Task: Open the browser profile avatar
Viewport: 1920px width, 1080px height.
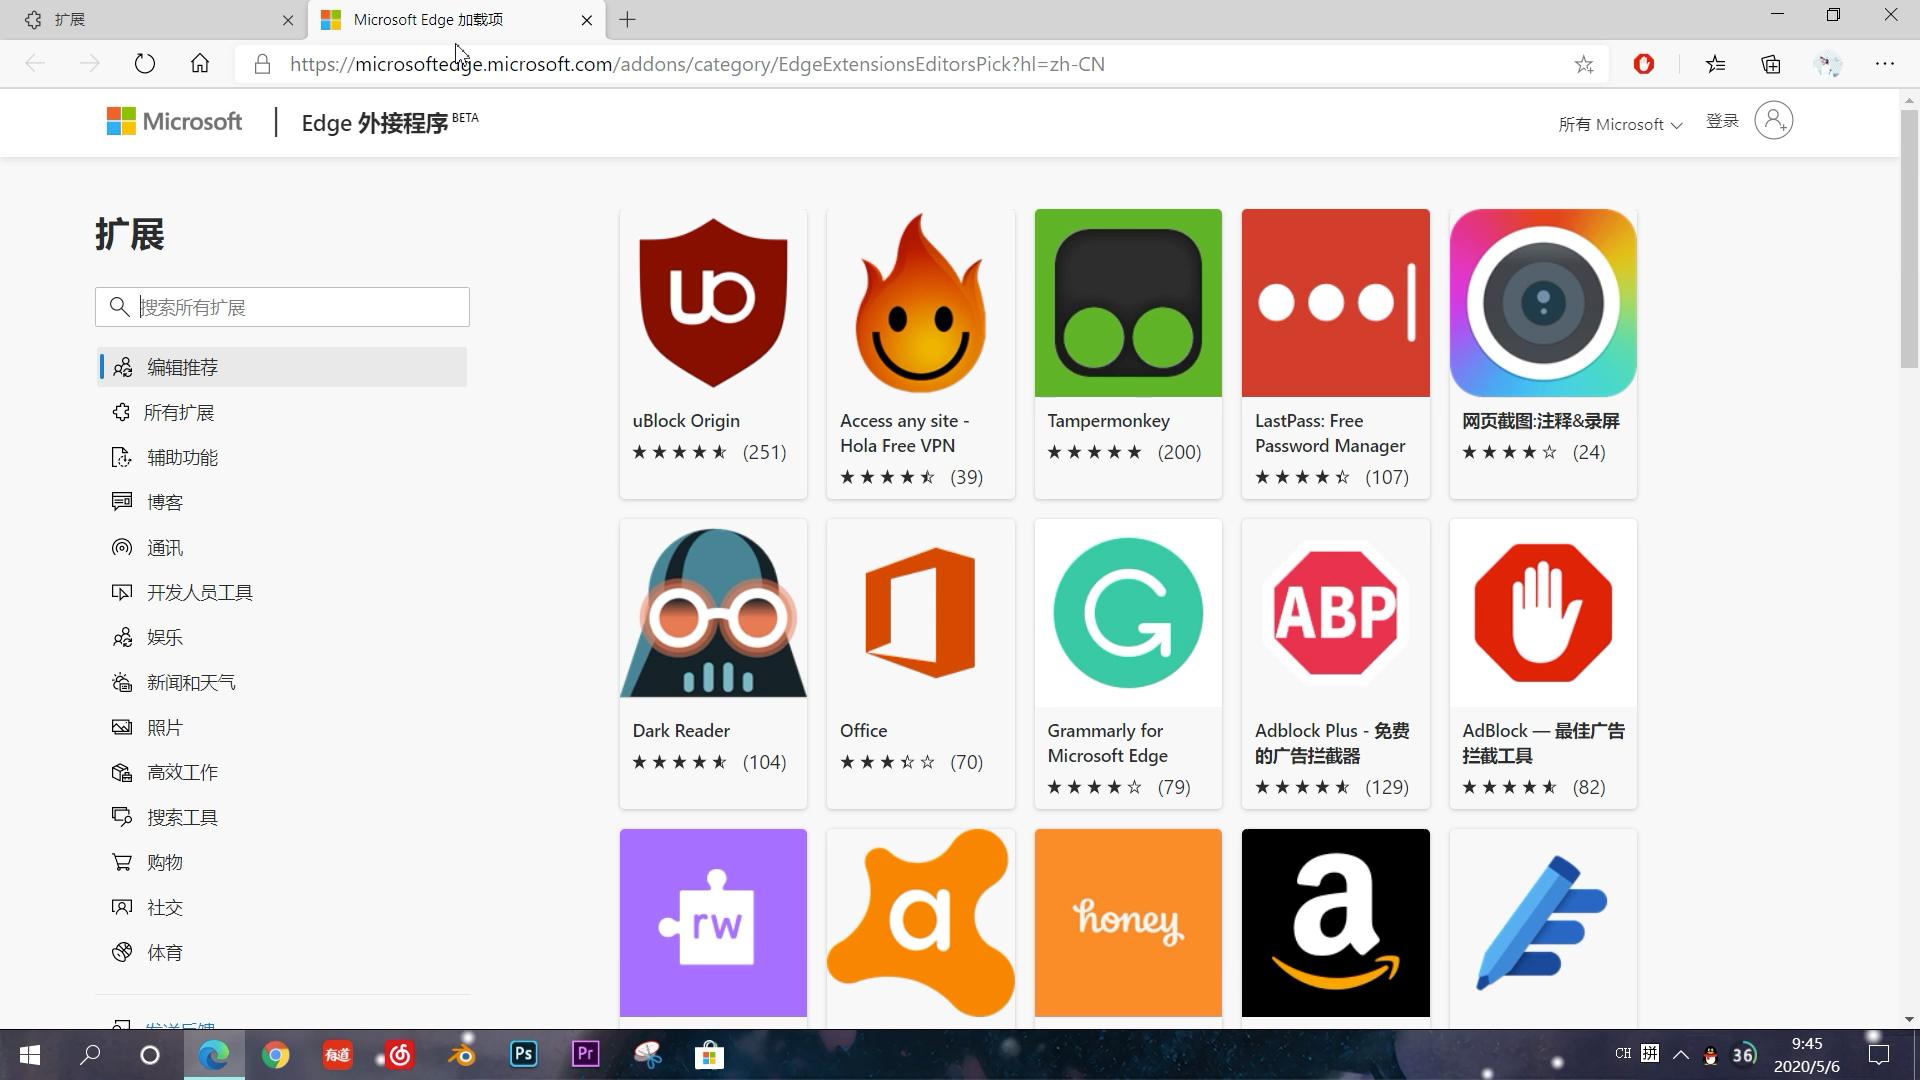Action: 1828,64
